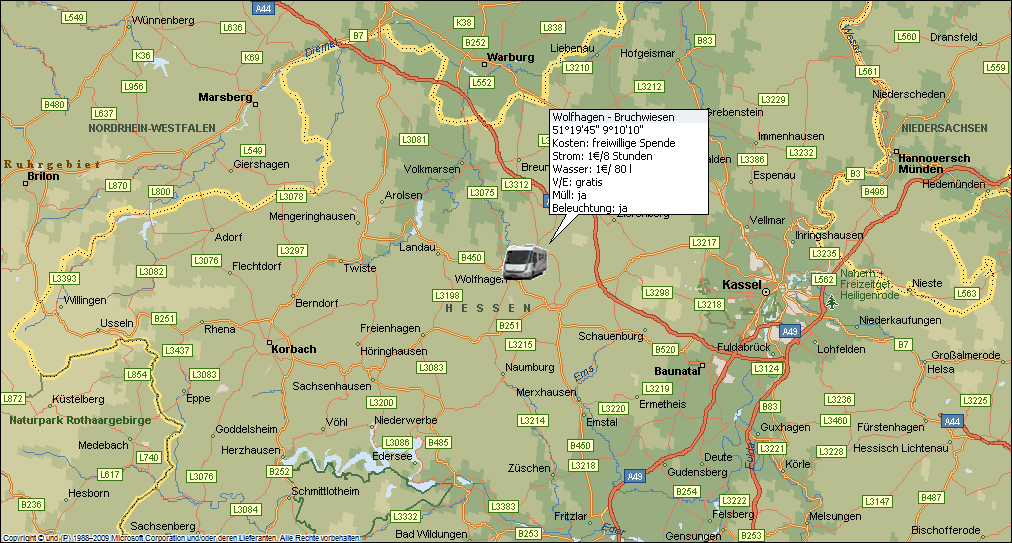Click the Marsberg city label
Viewport: 1012px width, 543px height.
point(225,97)
